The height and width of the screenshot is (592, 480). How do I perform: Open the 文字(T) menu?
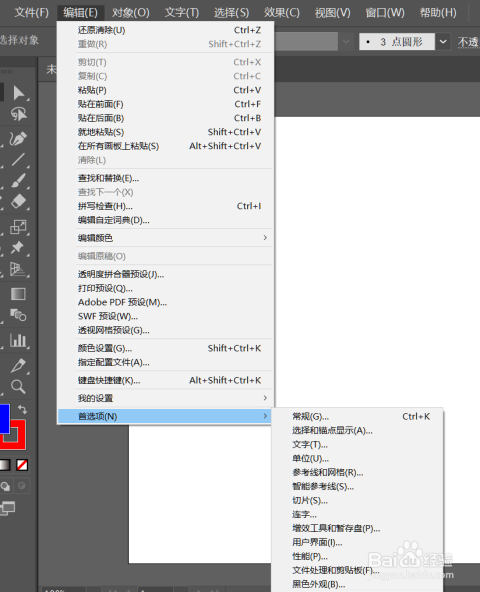click(x=182, y=12)
